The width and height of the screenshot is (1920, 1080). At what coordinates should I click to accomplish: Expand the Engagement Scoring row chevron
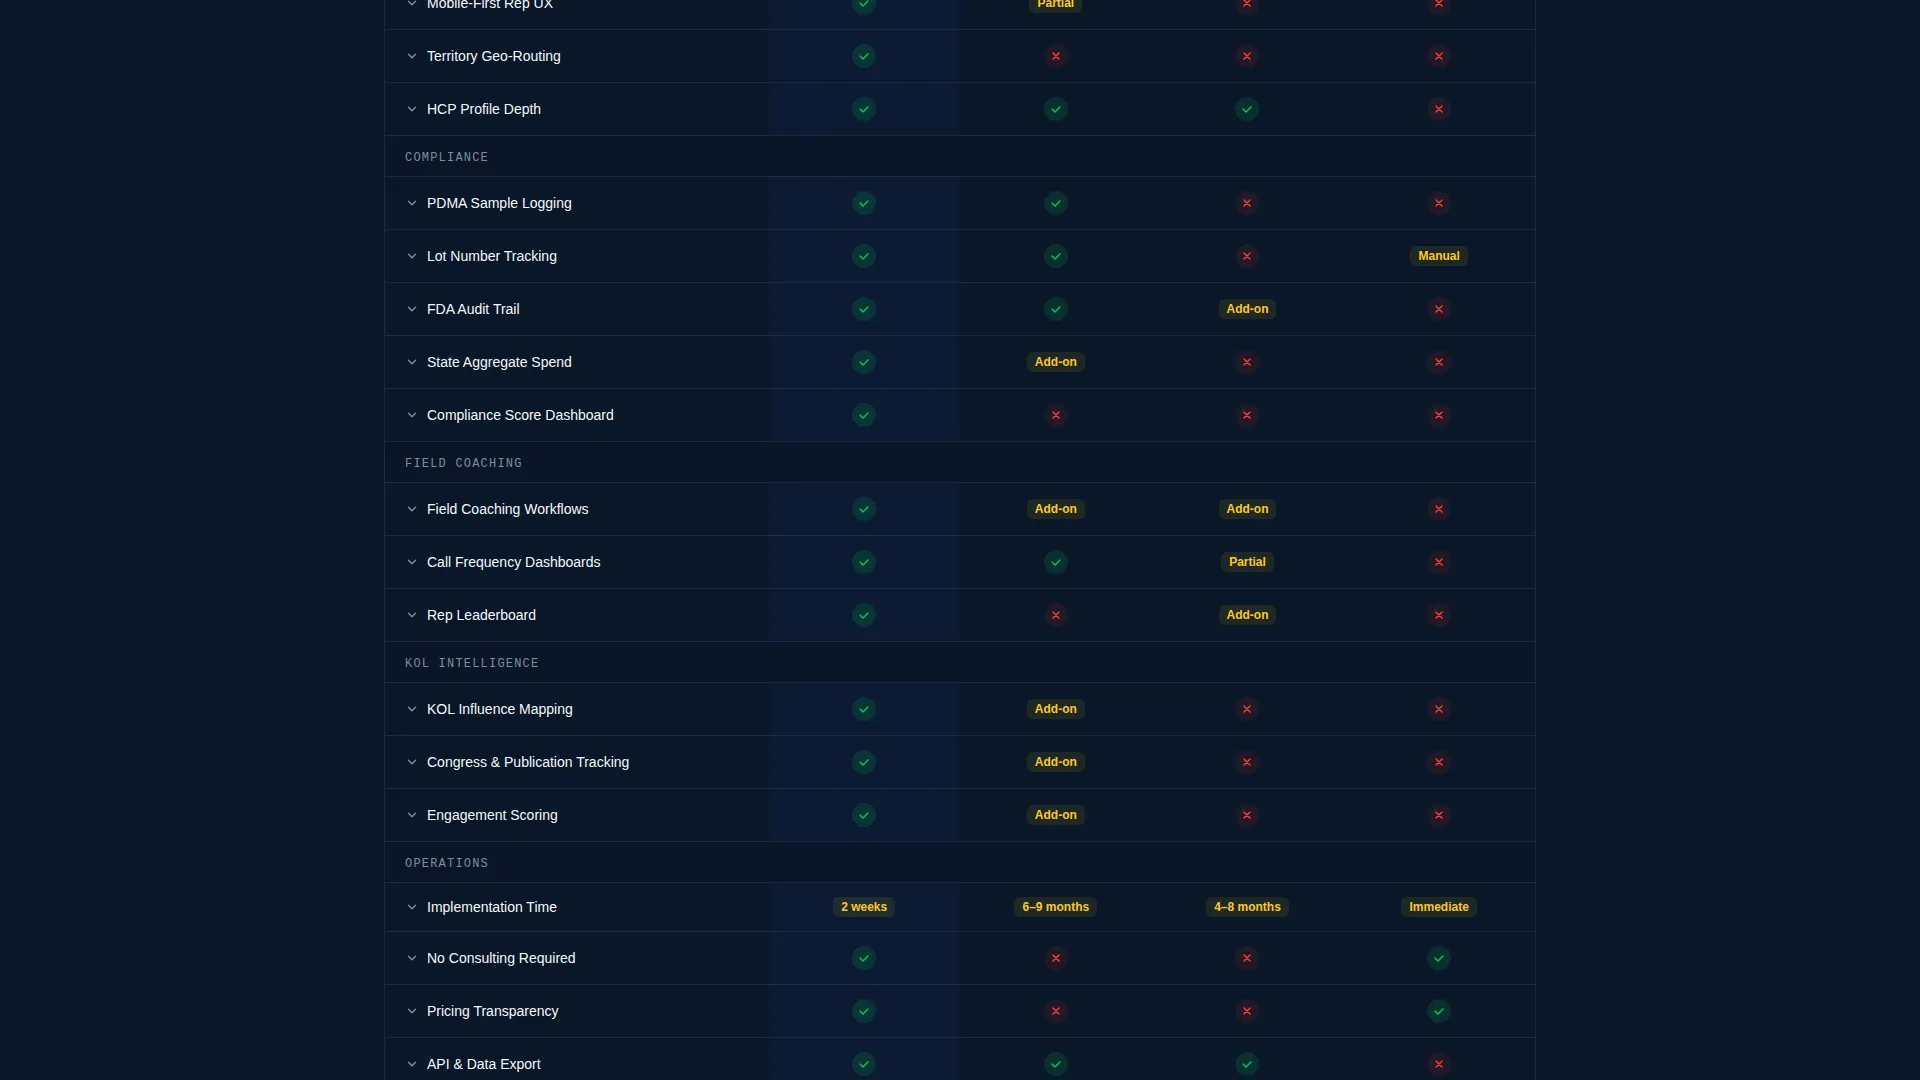[x=411, y=815]
